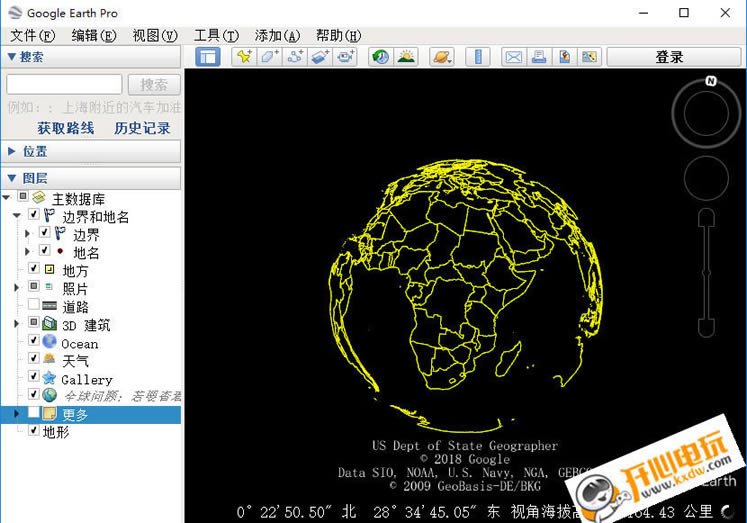Select the ruler measurement tool
The height and width of the screenshot is (523, 747).
pyautogui.click(x=478, y=57)
